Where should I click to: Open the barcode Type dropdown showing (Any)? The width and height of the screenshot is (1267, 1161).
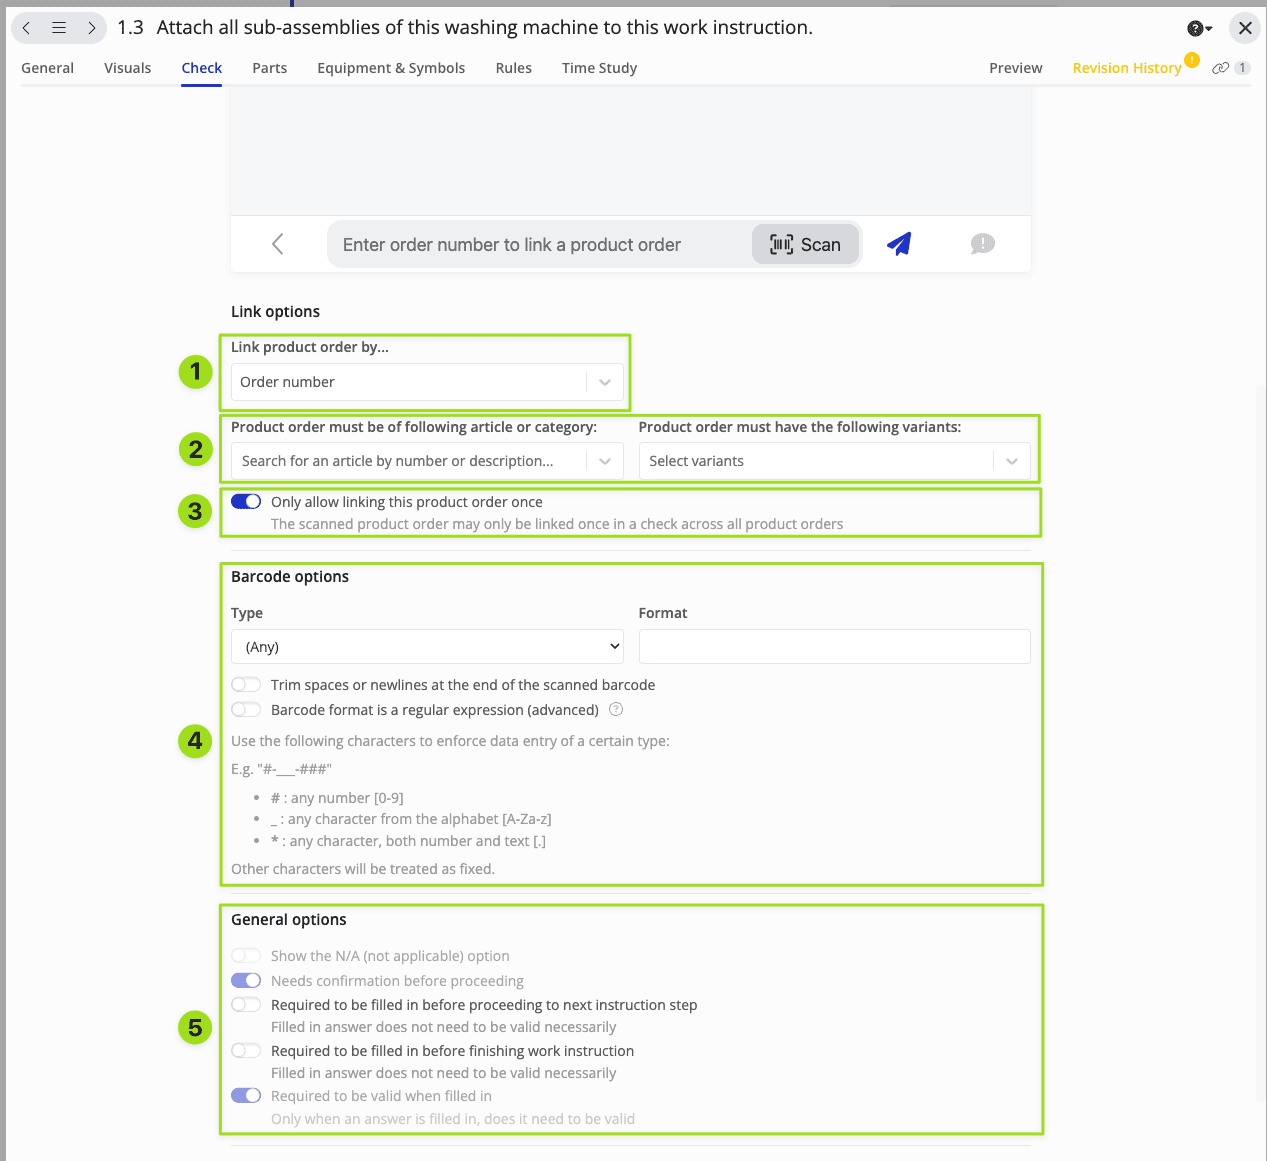coord(427,646)
